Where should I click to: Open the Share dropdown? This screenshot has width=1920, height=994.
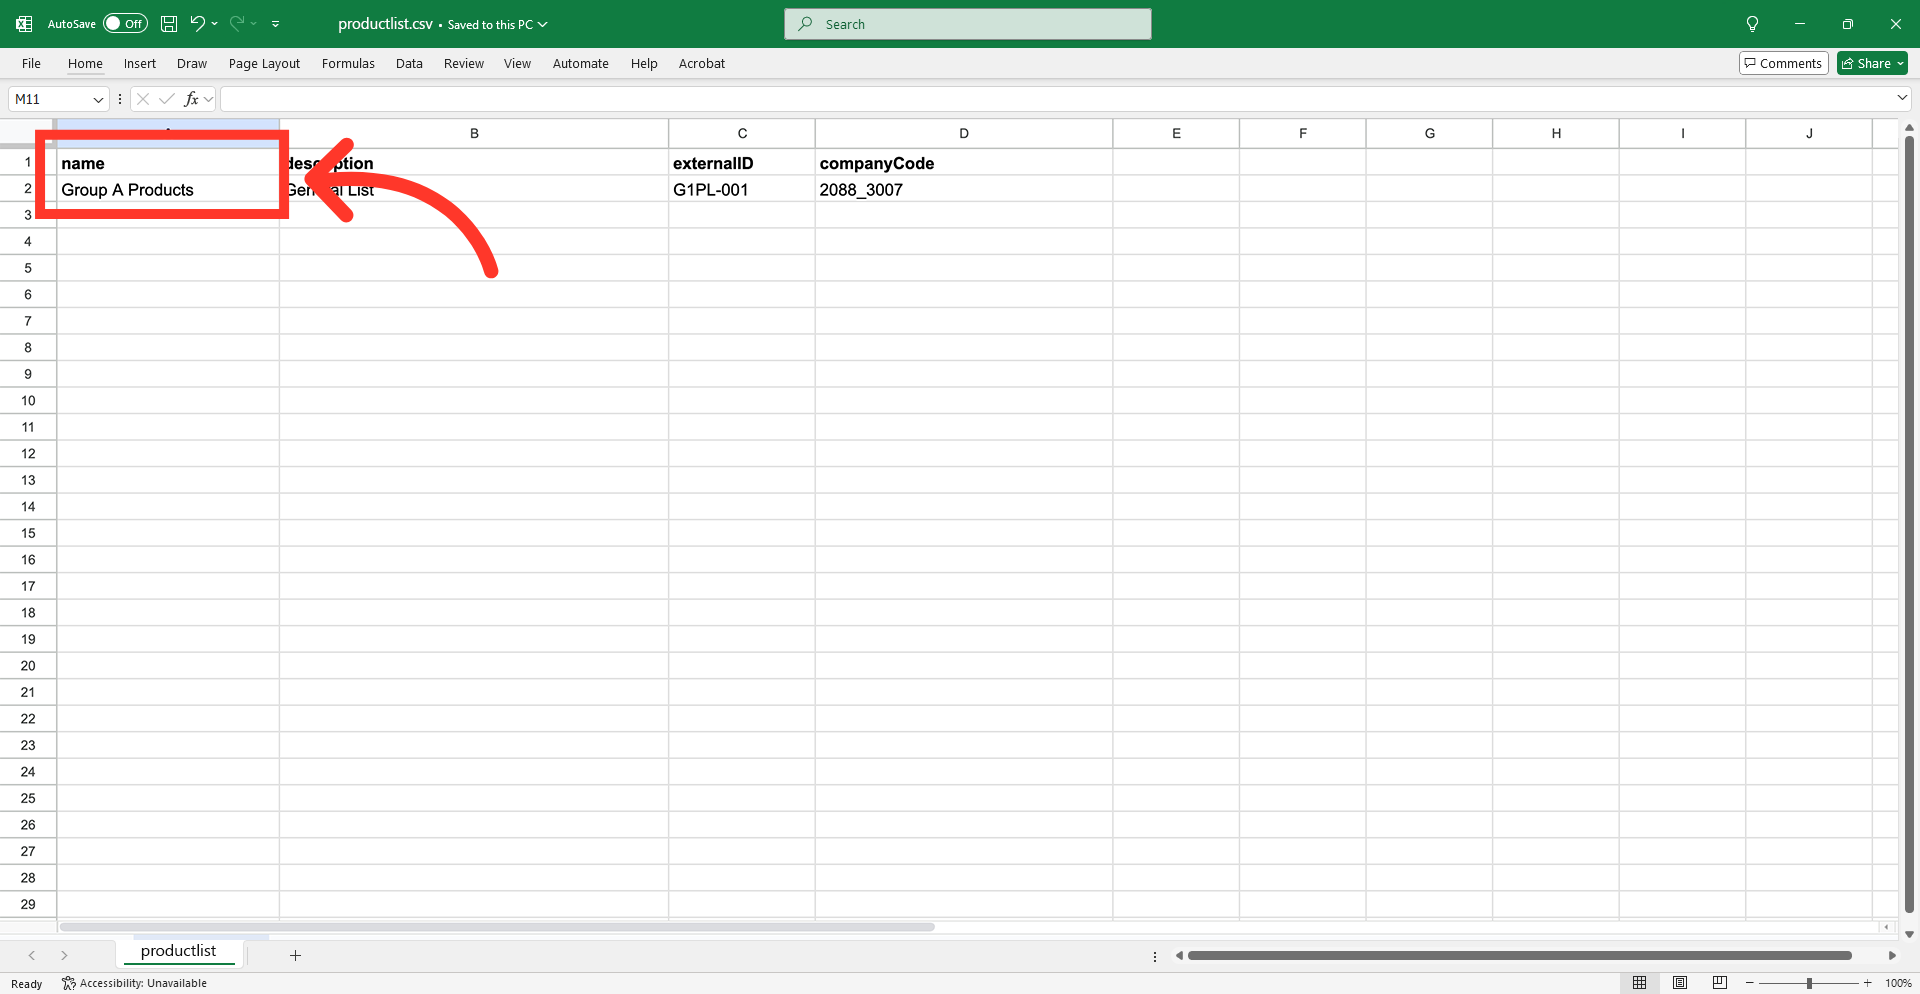[x=1872, y=63]
